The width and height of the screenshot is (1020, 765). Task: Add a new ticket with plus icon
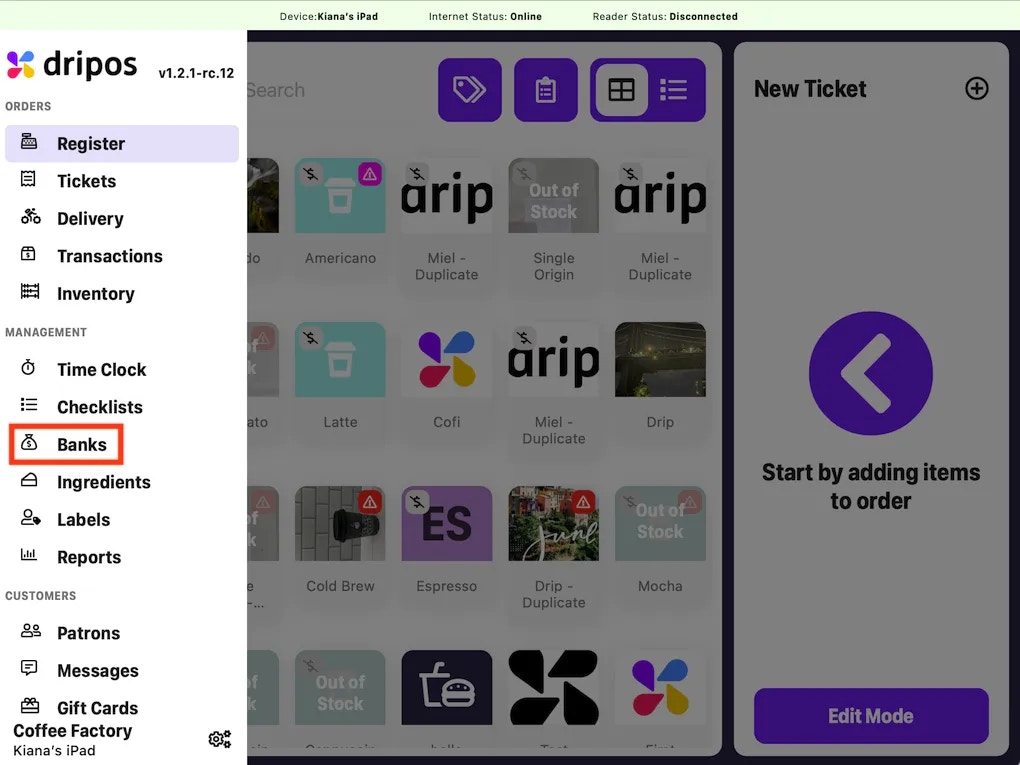976,88
